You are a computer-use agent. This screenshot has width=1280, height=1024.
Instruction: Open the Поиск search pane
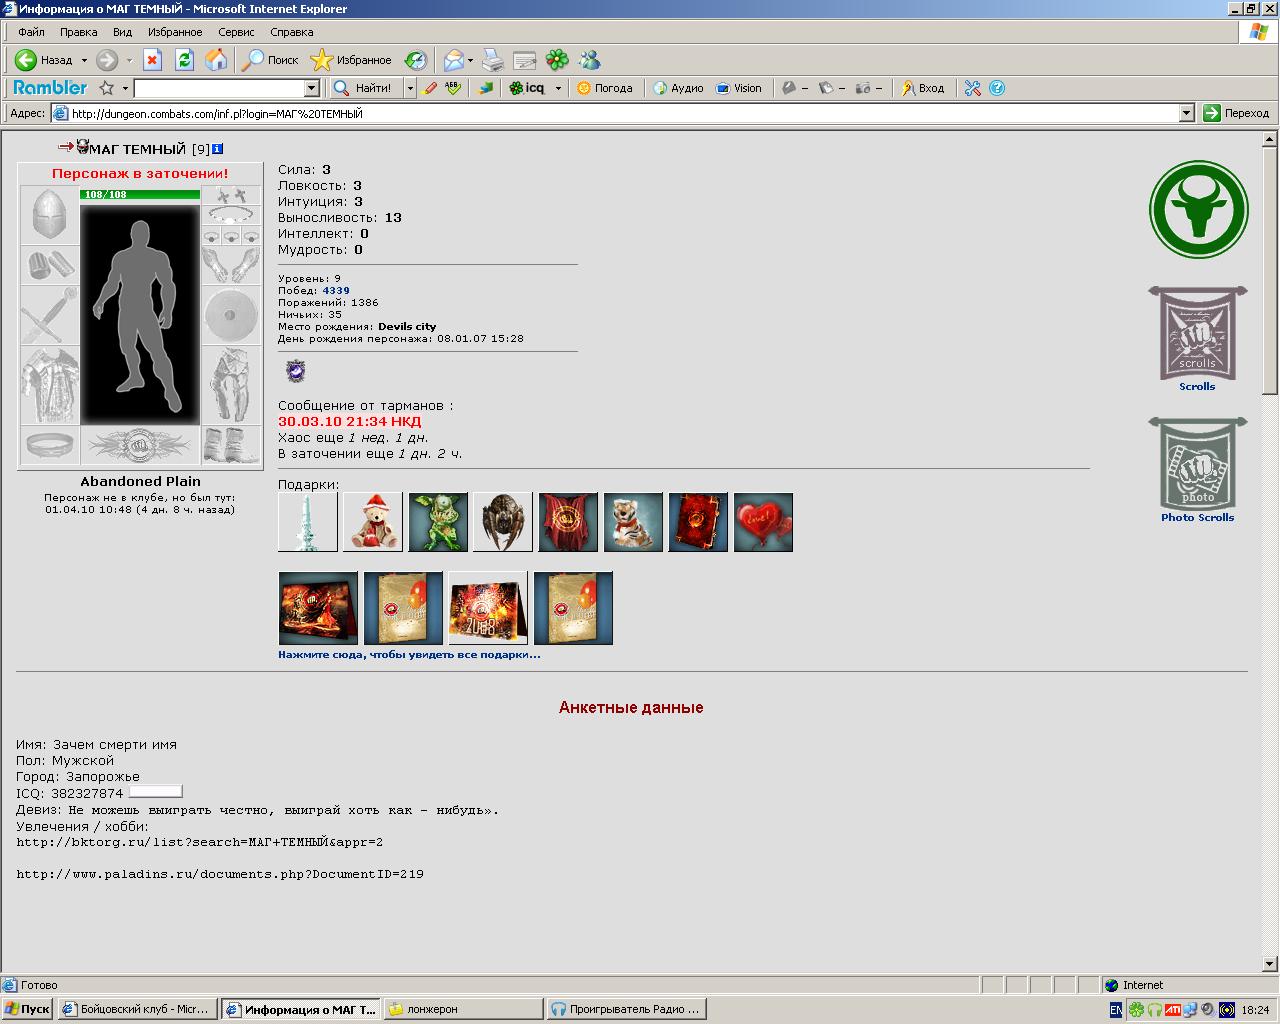click(x=271, y=60)
